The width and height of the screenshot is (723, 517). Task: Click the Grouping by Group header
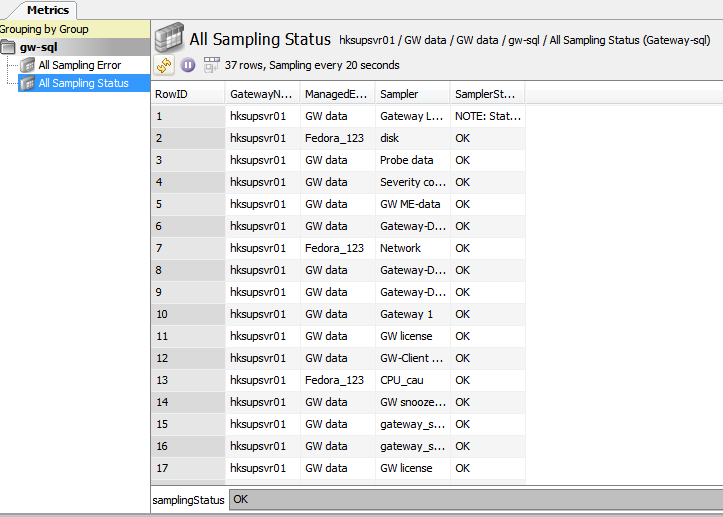[x=75, y=29]
